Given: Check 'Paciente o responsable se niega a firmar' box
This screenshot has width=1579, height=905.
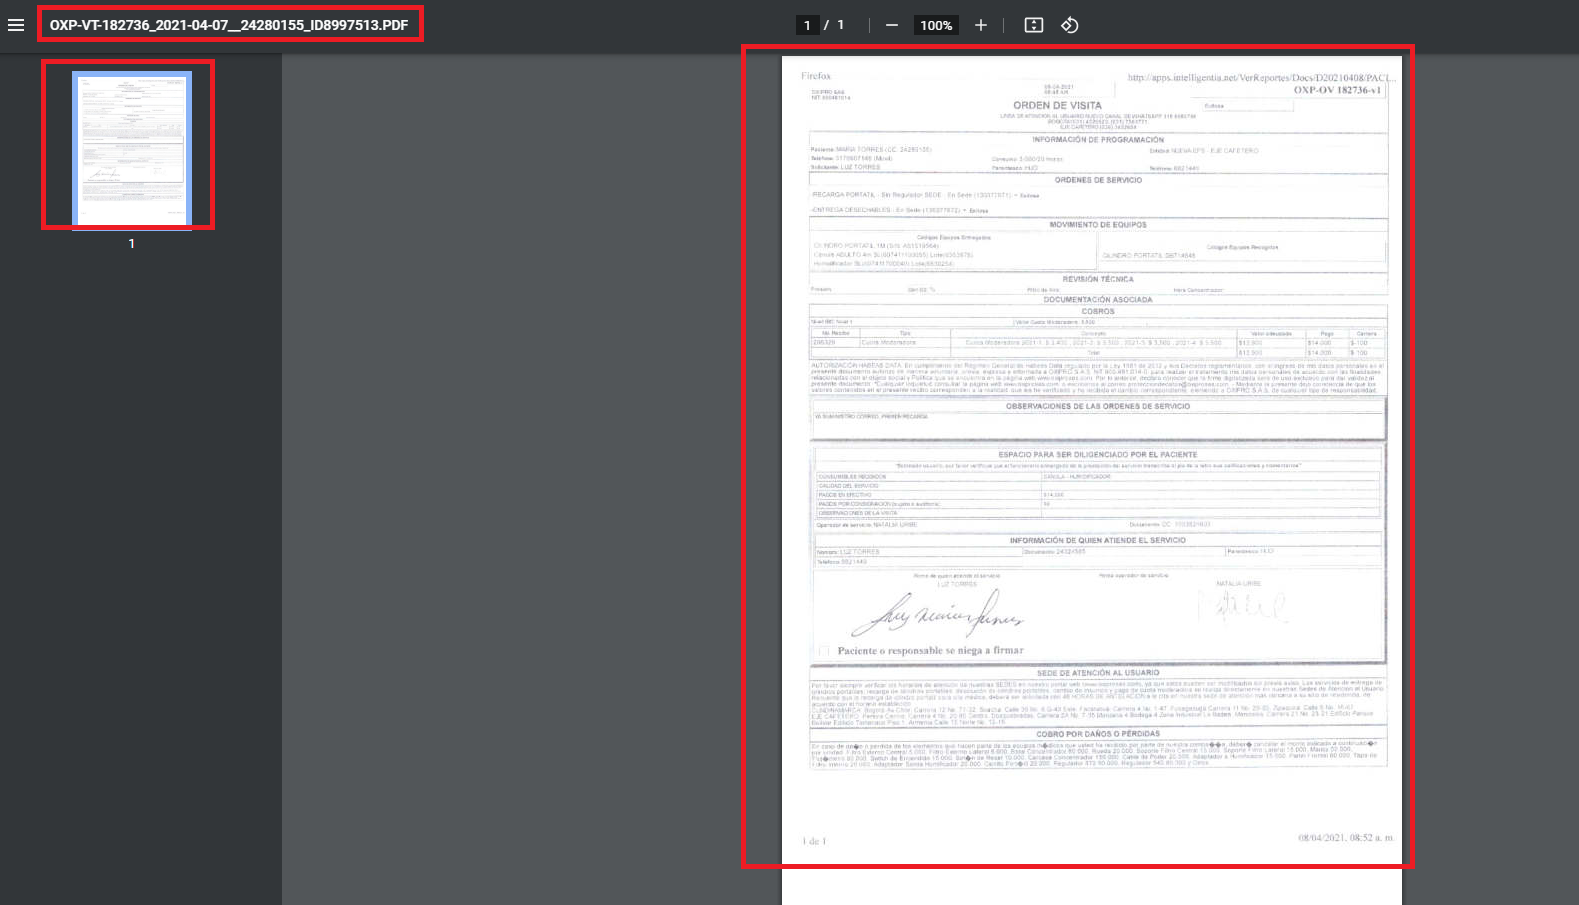Looking at the screenshot, I should coord(824,651).
